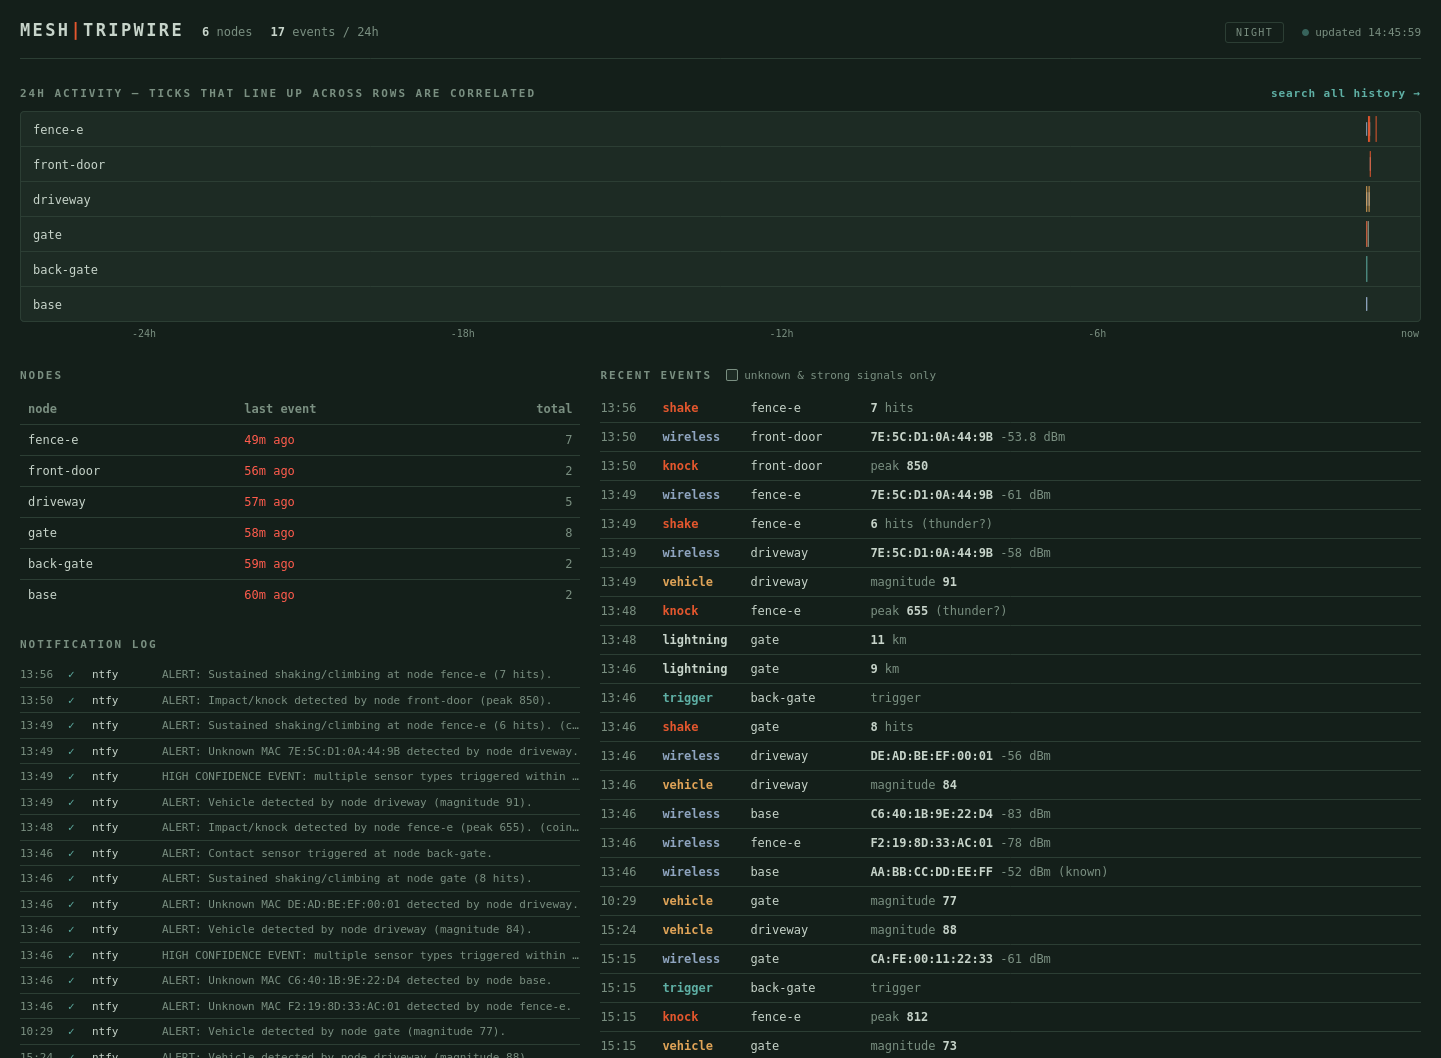Click the tick mark in front-door timeline row

1370,164
